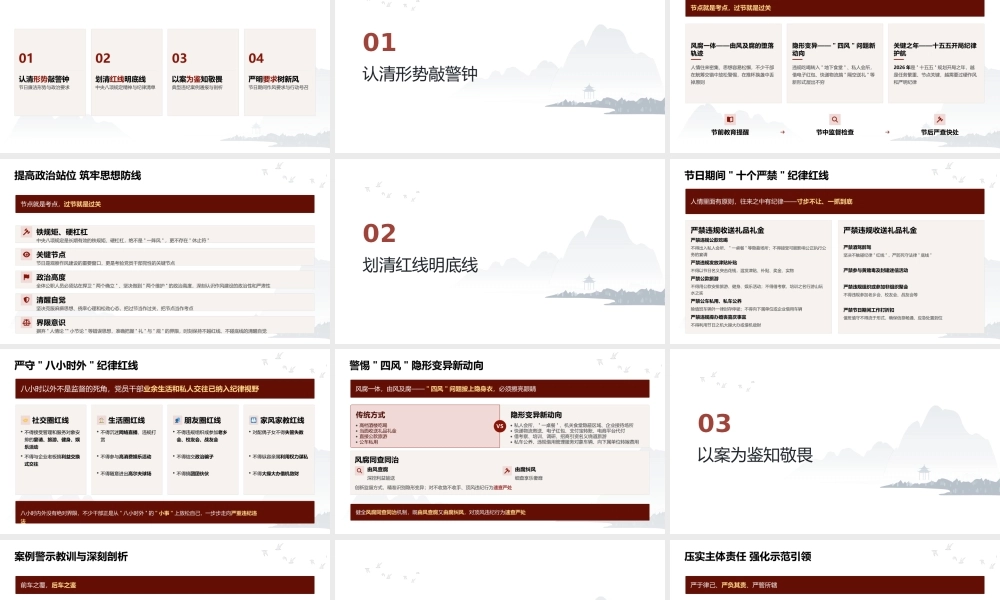1000x600 pixels.
Task: Click the scale icon beside 界限意识
Action: (26, 323)
